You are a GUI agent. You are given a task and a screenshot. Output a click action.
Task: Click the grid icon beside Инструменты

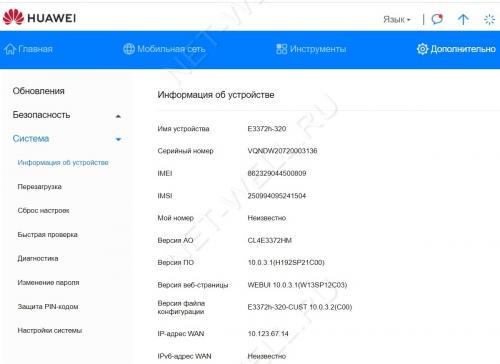click(x=281, y=49)
